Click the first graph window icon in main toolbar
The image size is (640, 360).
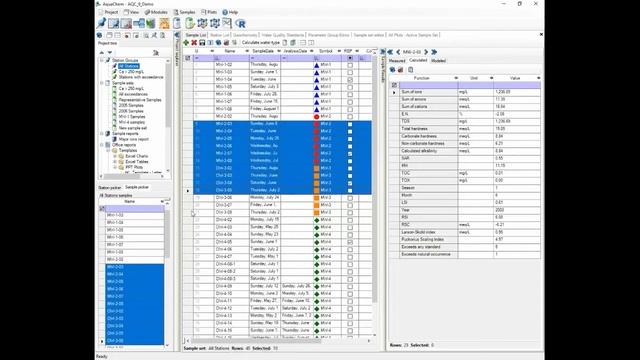[x=113, y=23]
